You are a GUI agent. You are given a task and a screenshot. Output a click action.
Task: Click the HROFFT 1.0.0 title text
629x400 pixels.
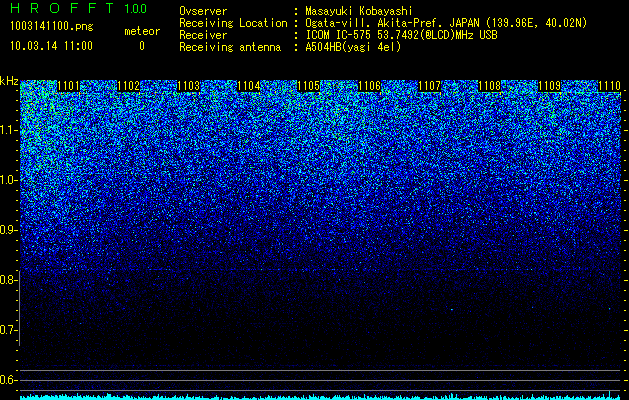[79, 8]
